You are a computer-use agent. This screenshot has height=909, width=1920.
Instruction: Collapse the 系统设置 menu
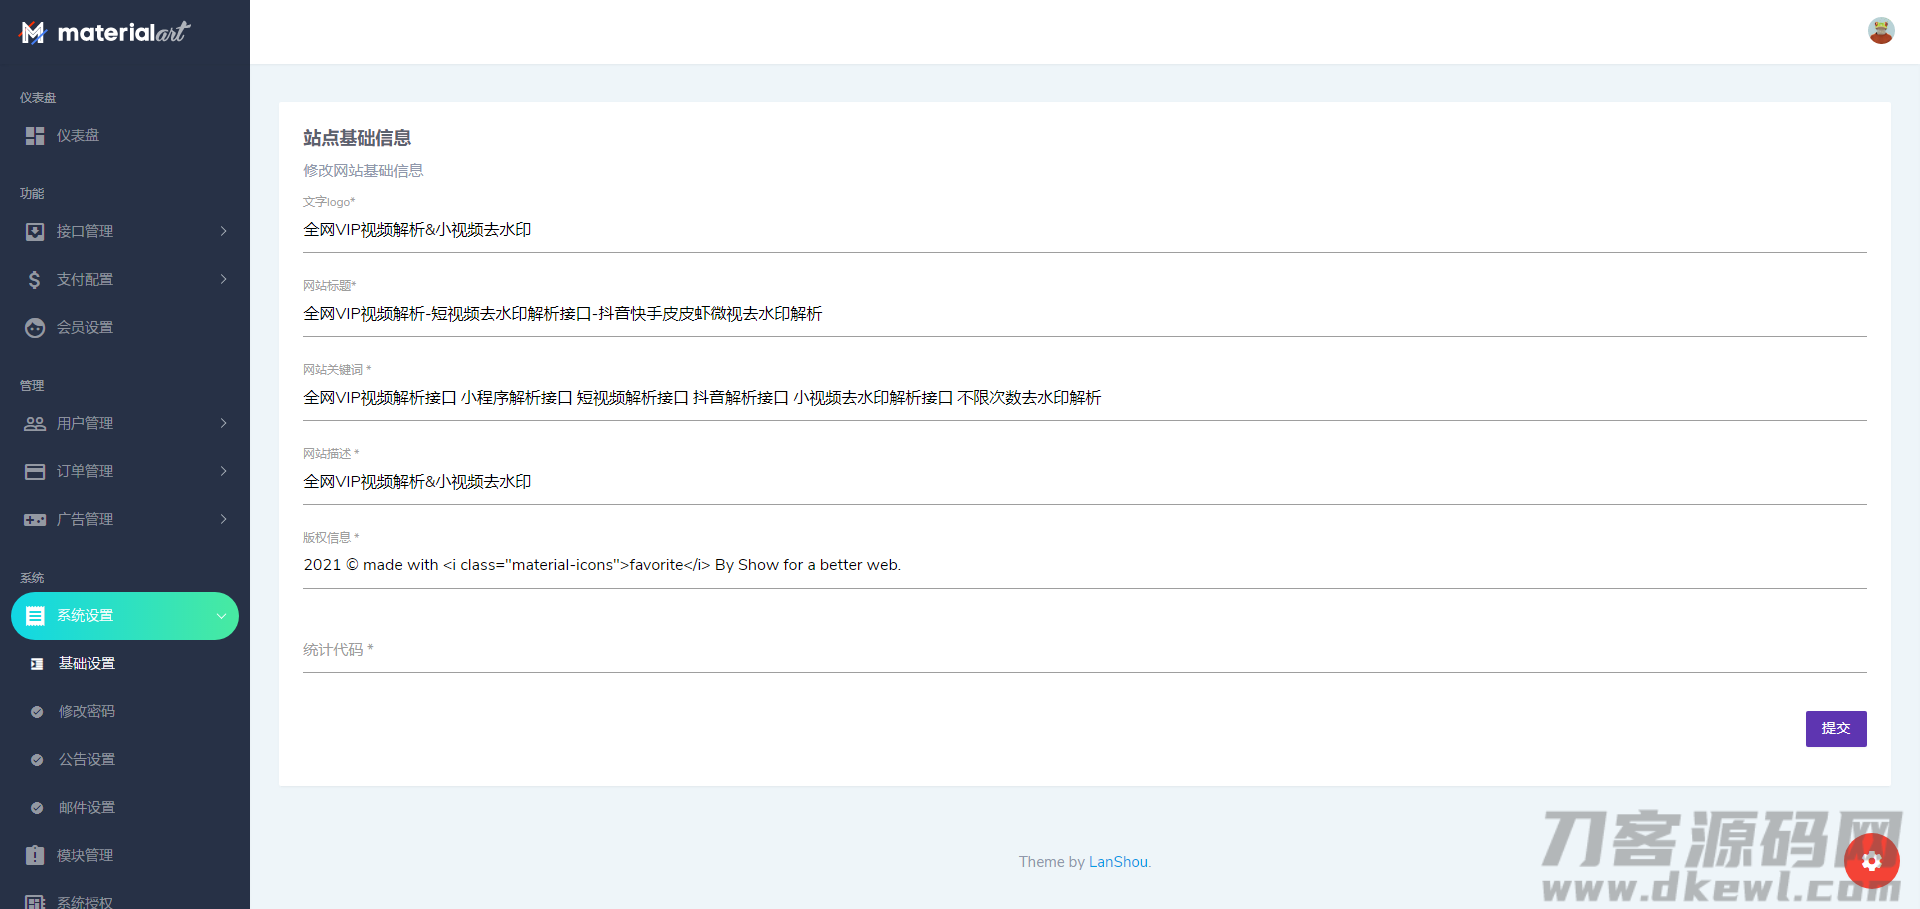(221, 616)
